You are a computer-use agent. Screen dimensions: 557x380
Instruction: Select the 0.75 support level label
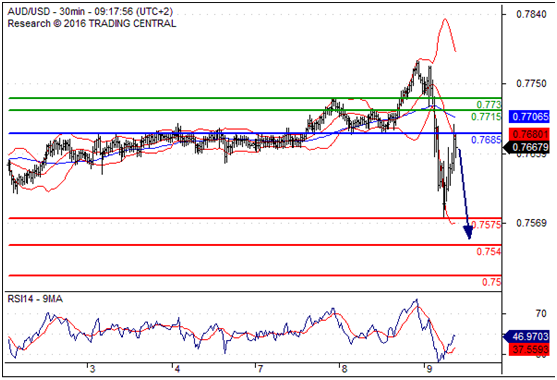click(x=492, y=282)
